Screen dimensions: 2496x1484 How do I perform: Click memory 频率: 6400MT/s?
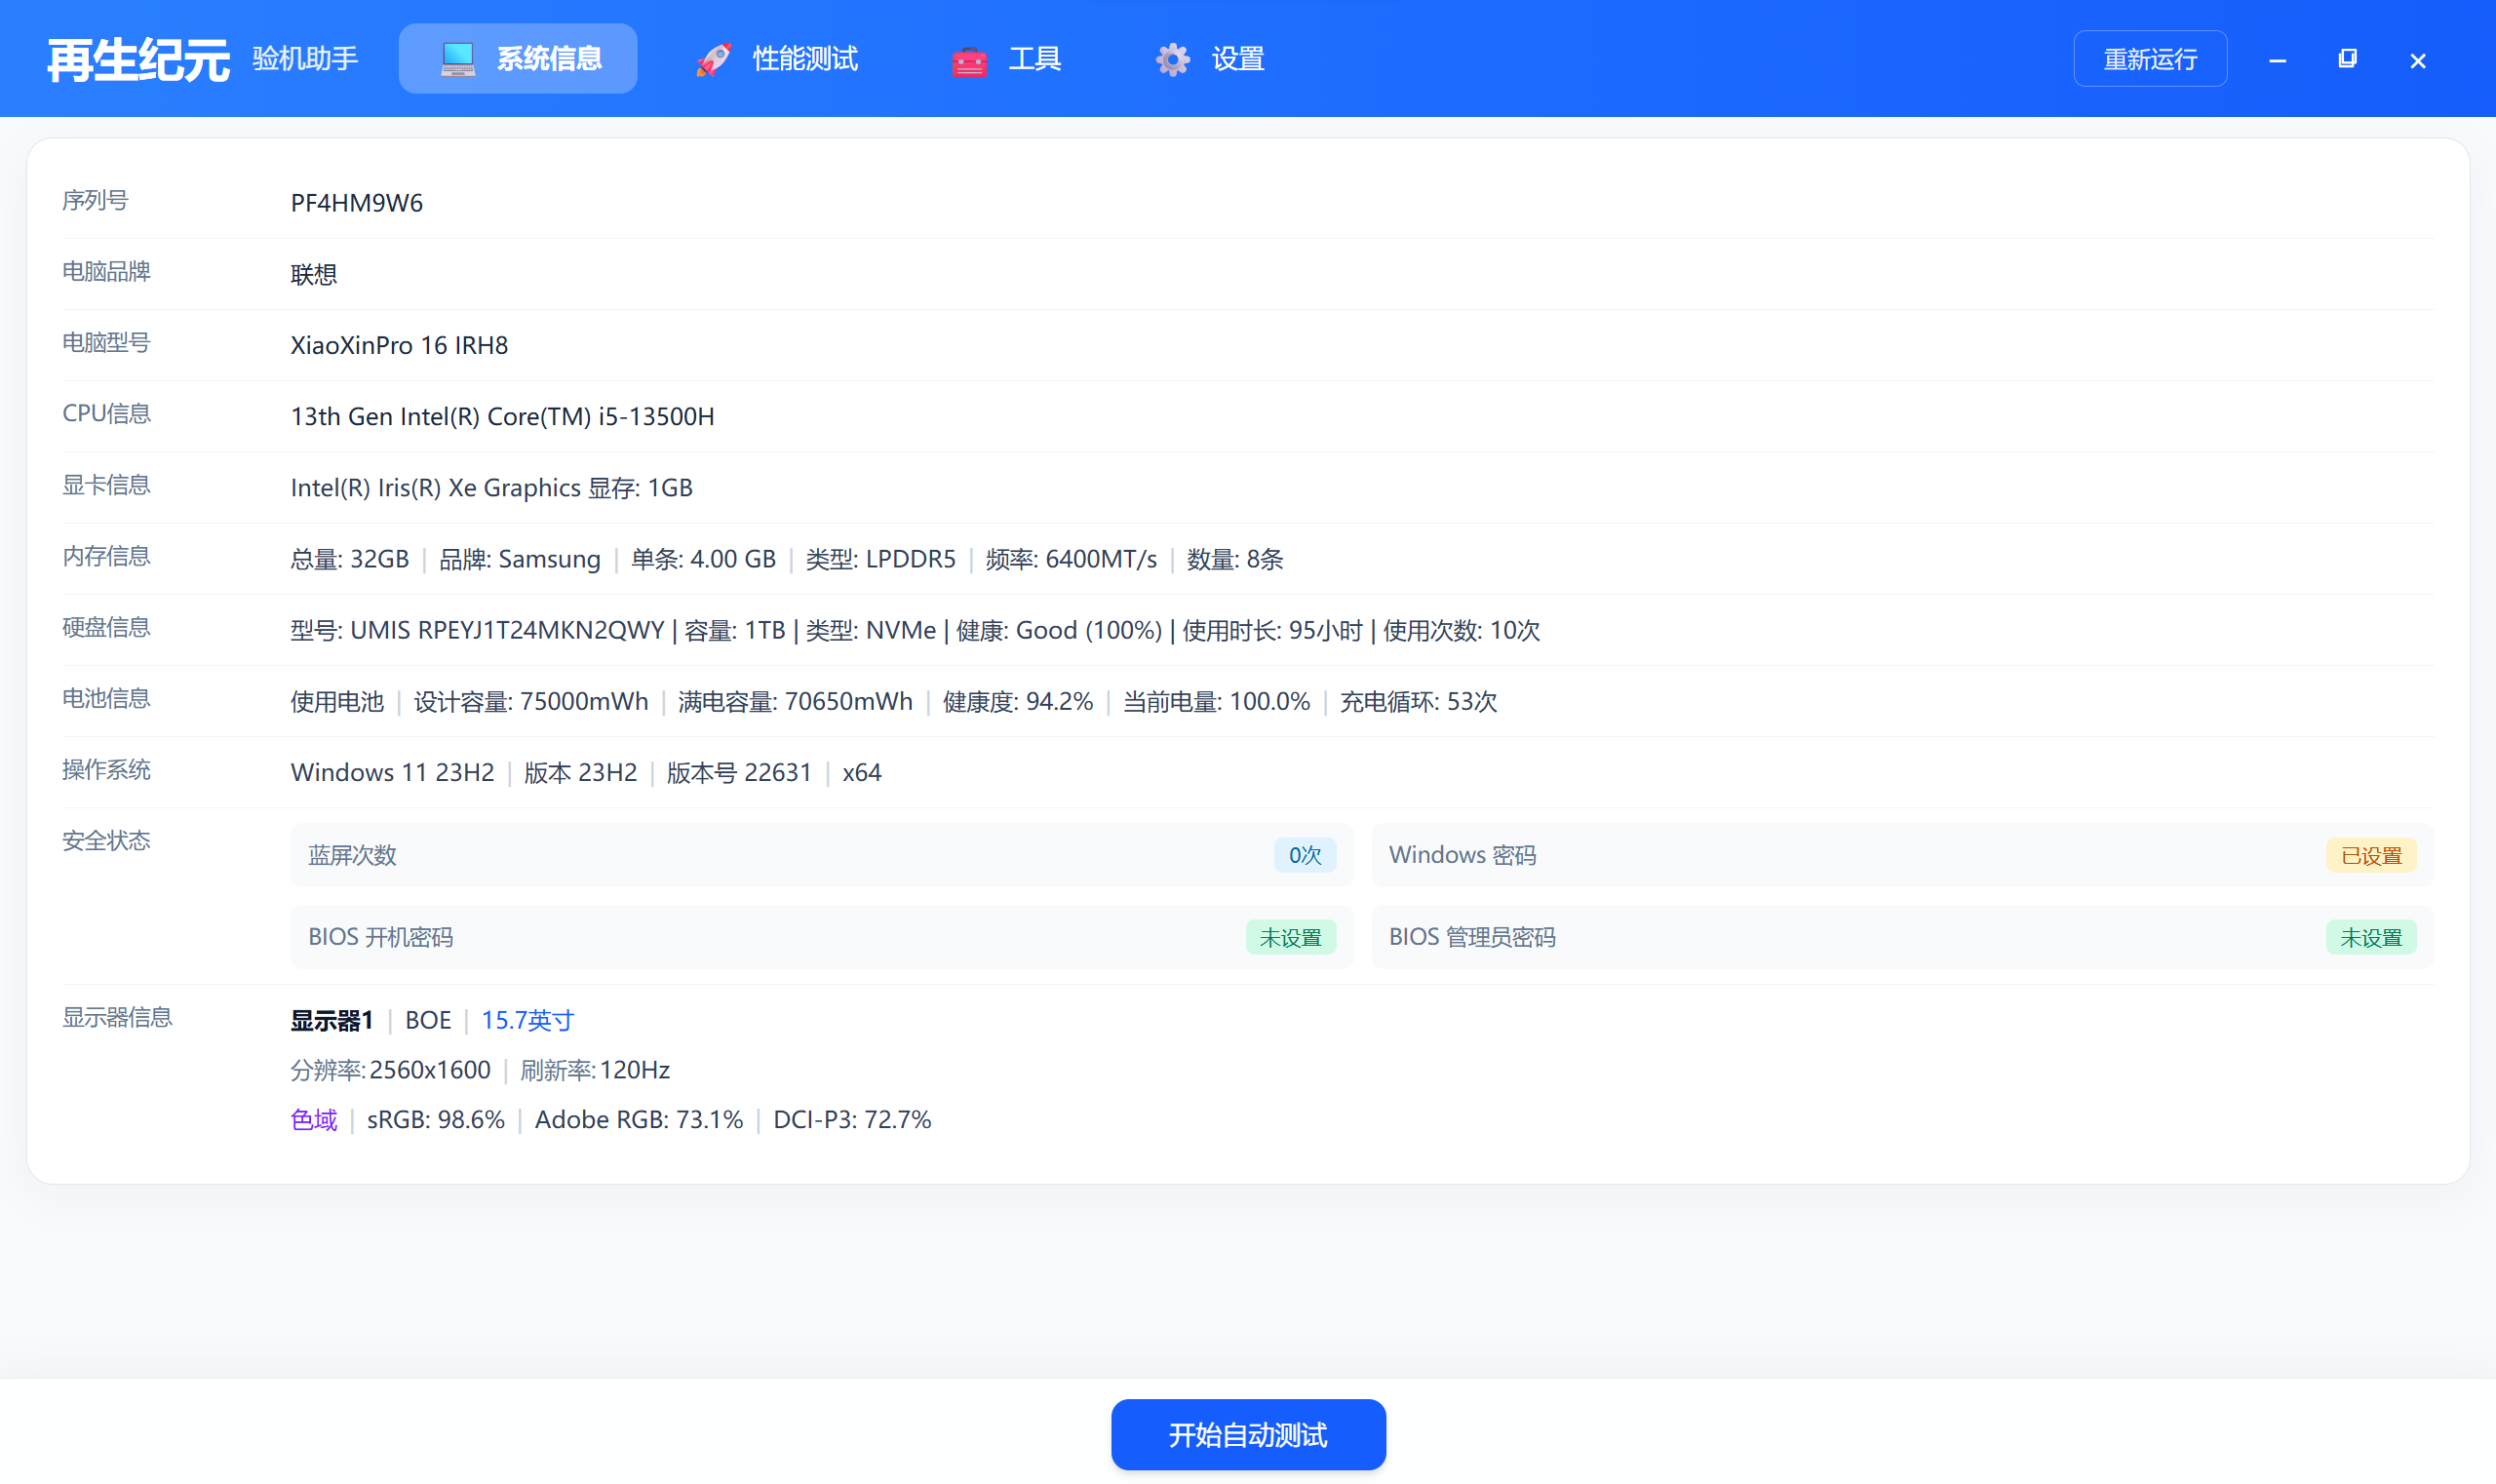point(1071,559)
